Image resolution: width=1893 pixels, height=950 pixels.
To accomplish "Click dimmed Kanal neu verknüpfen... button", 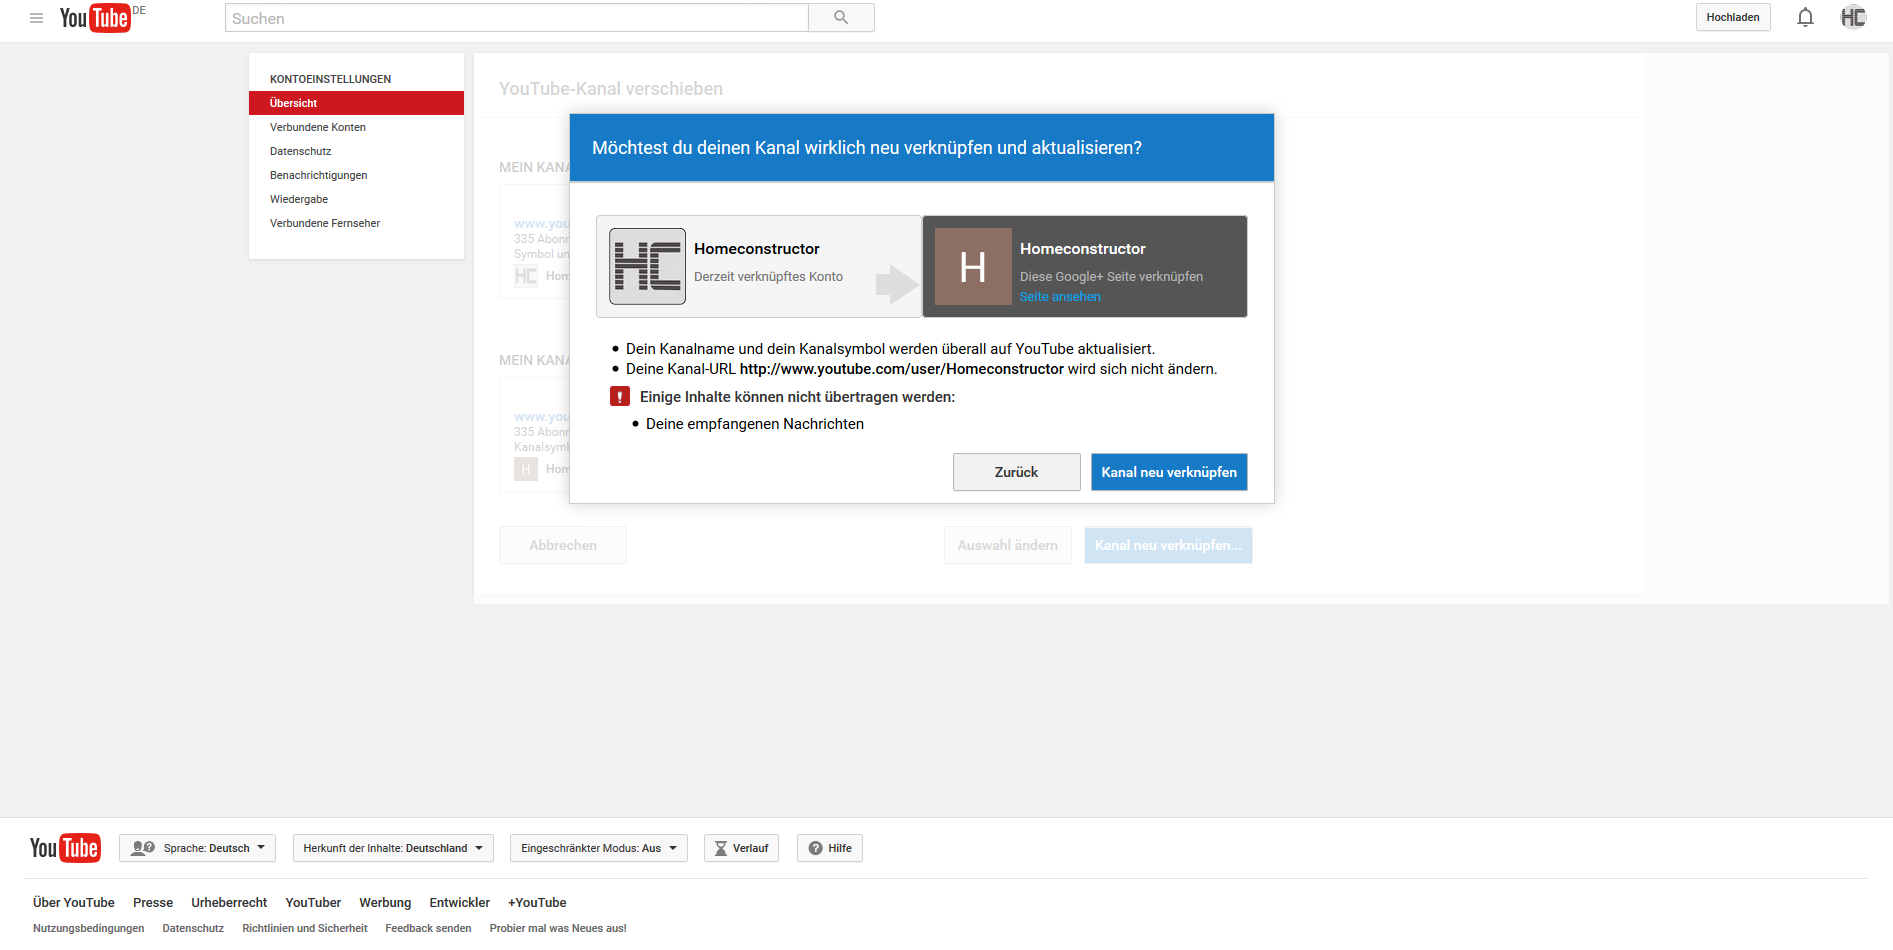I will 1168,545.
